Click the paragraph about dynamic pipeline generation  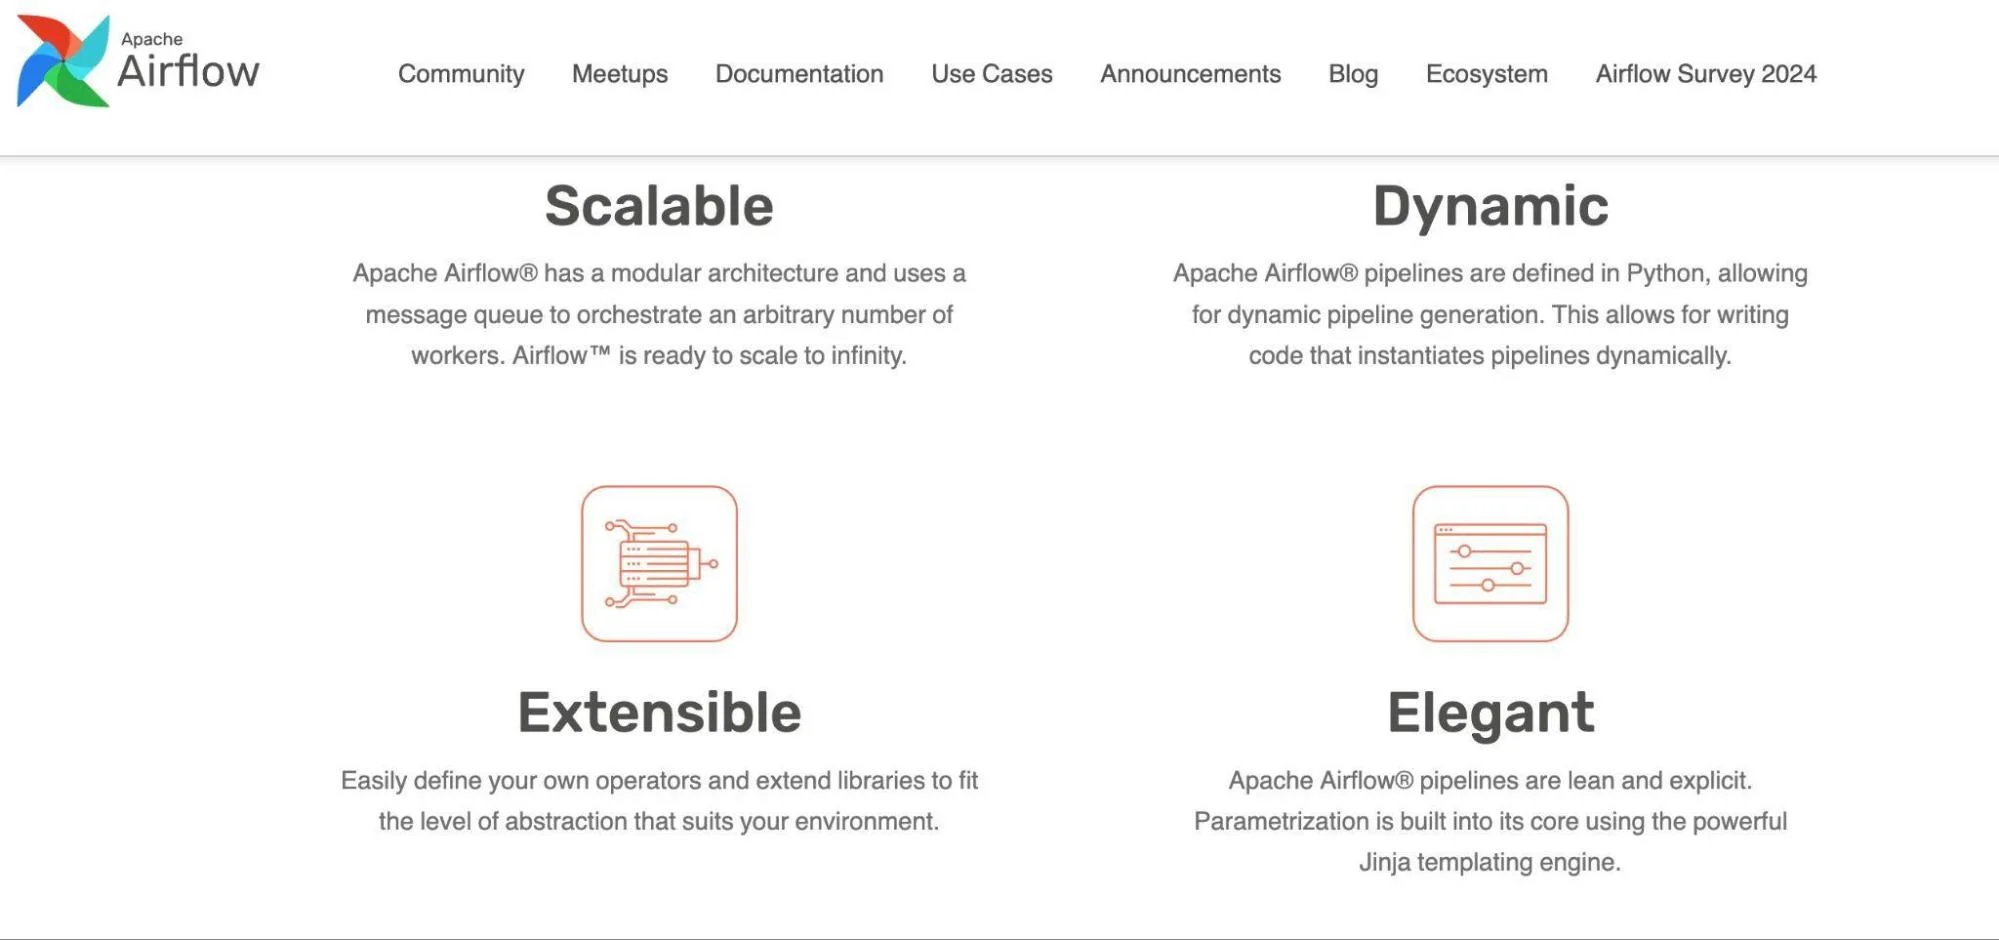pyautogui.click(x=1490, y=314)
